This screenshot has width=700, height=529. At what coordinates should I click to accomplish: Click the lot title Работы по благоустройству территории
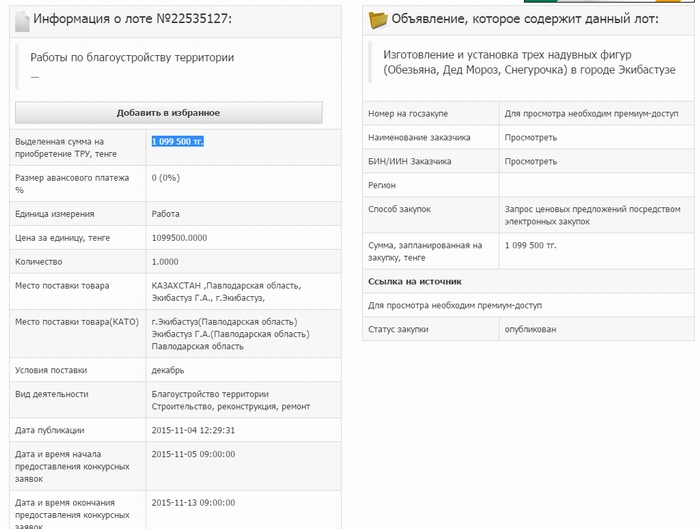[x=132, y=58]
